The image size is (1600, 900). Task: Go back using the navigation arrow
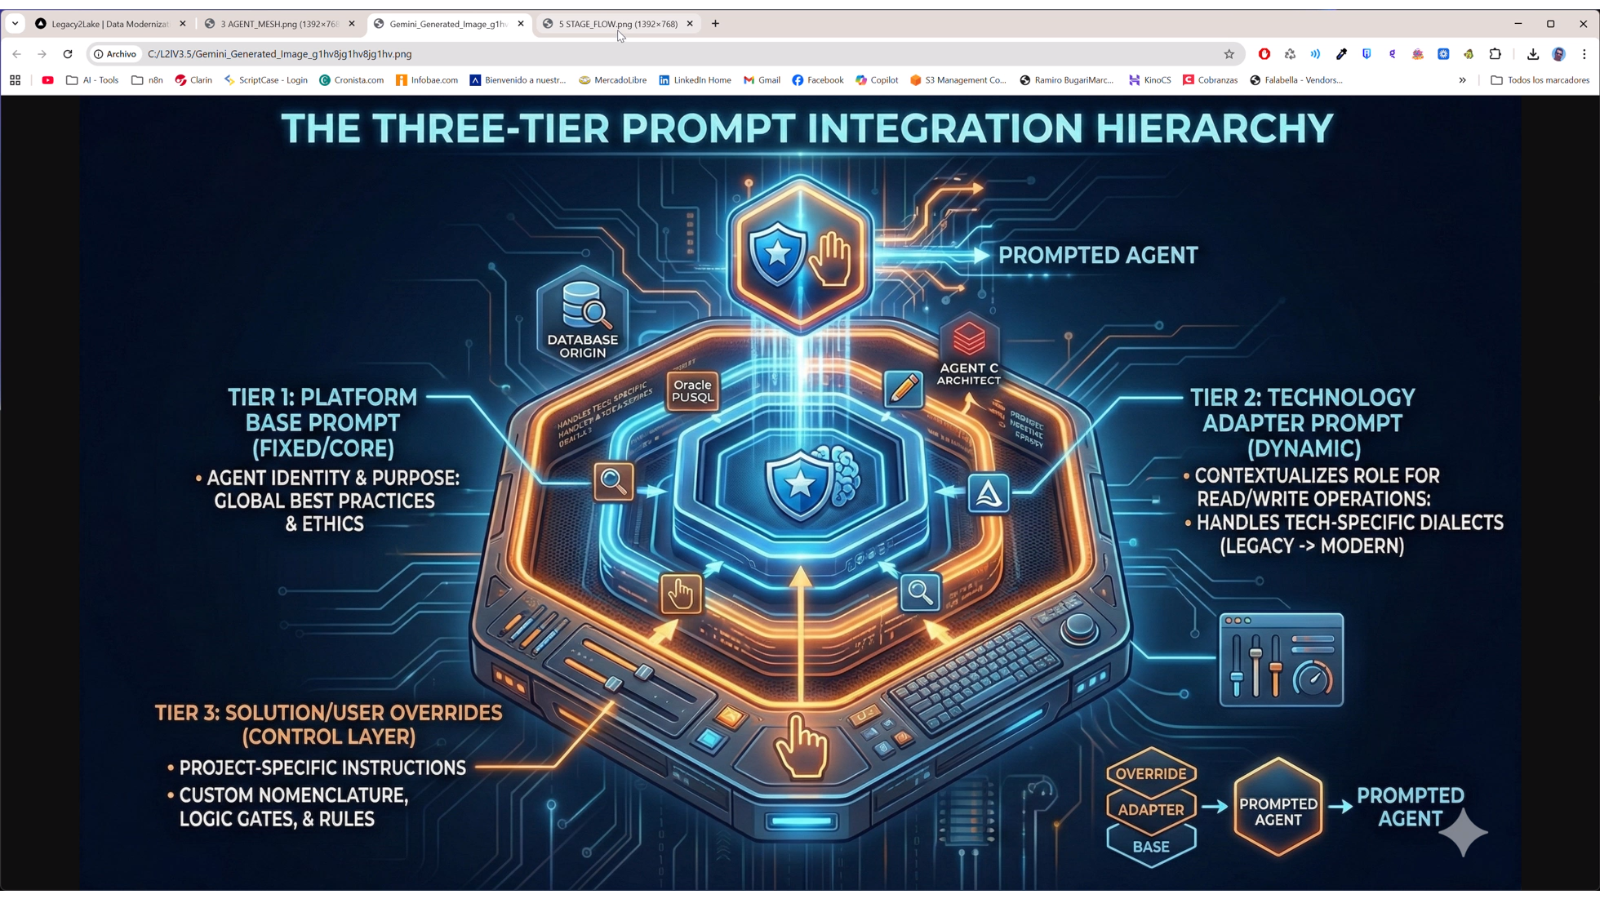coord(16,54)
